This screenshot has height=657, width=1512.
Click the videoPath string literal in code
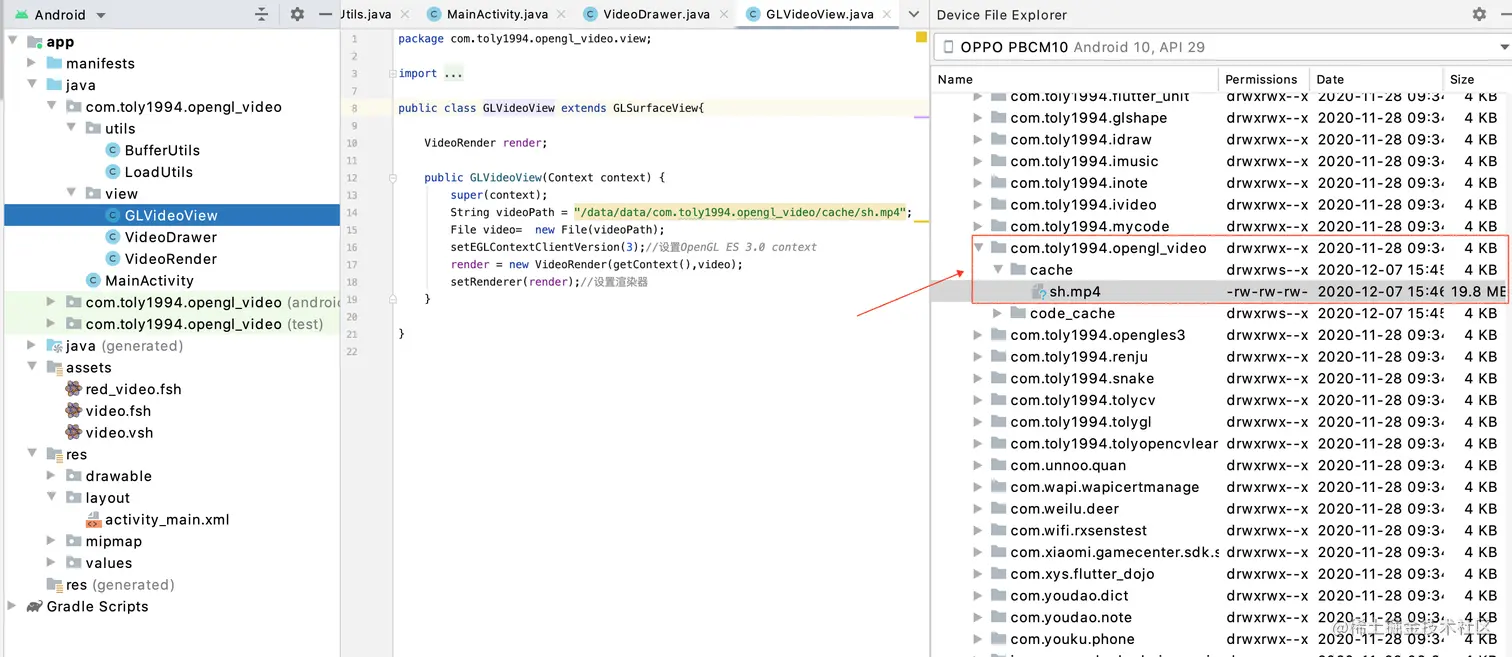tap(741, 212)
